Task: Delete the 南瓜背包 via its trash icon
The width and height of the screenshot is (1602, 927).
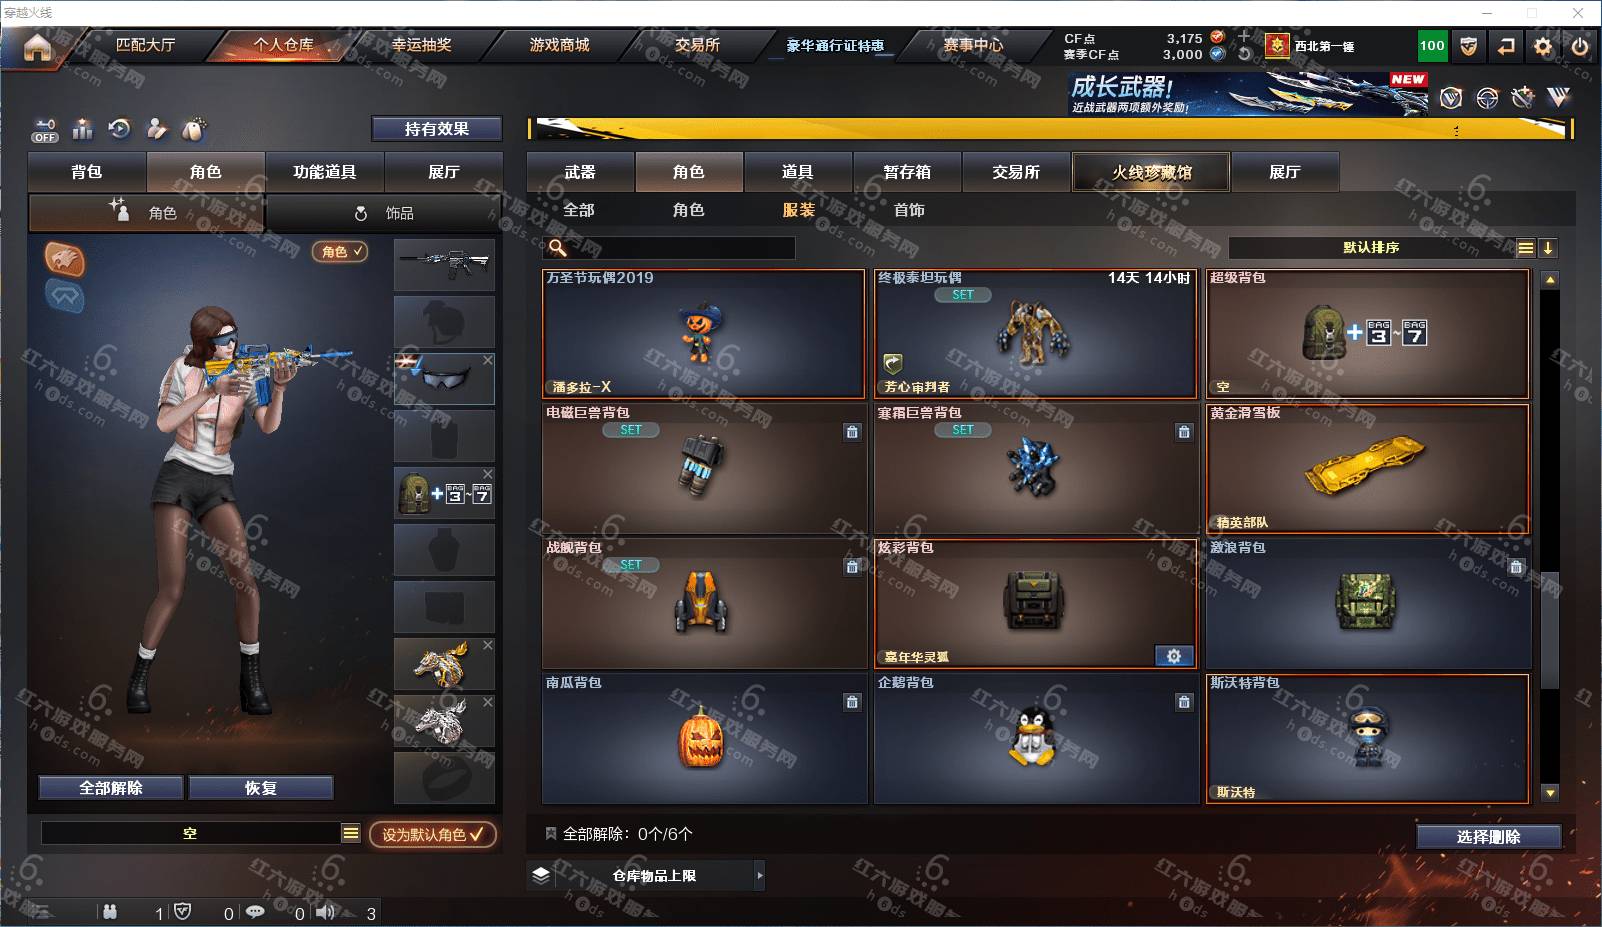Action: click(x=852, y=702)
